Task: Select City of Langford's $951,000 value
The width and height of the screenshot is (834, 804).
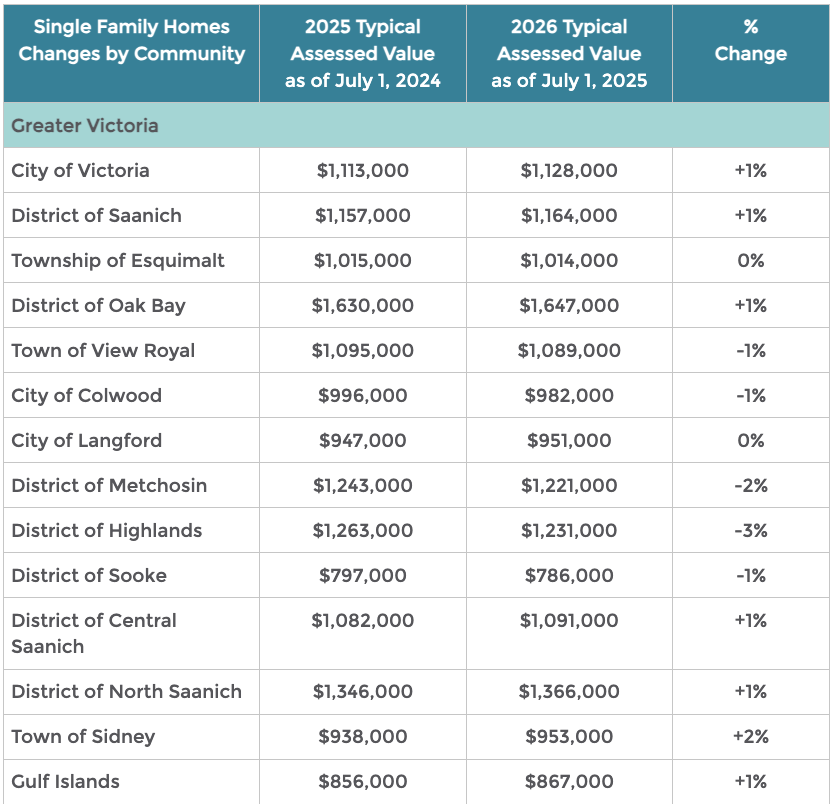Action: [x=569, y=441]
